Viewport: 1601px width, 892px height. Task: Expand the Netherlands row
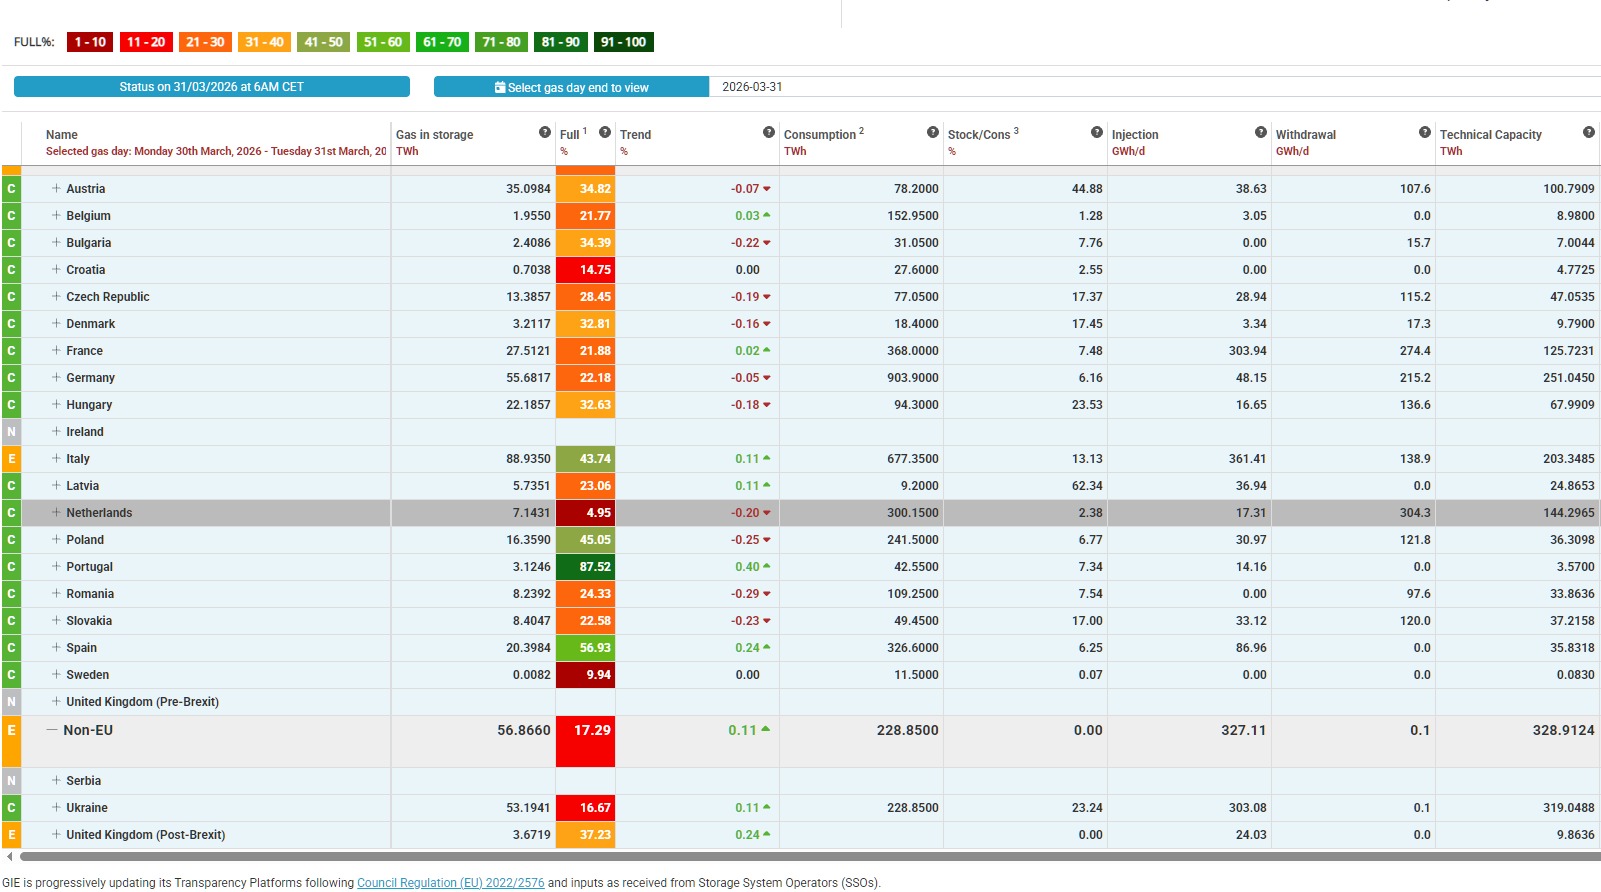coord(56,512)
